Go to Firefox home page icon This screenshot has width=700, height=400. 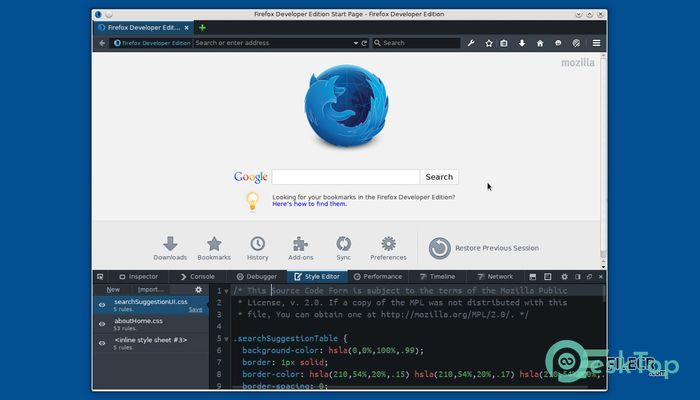tap(540, 43)
